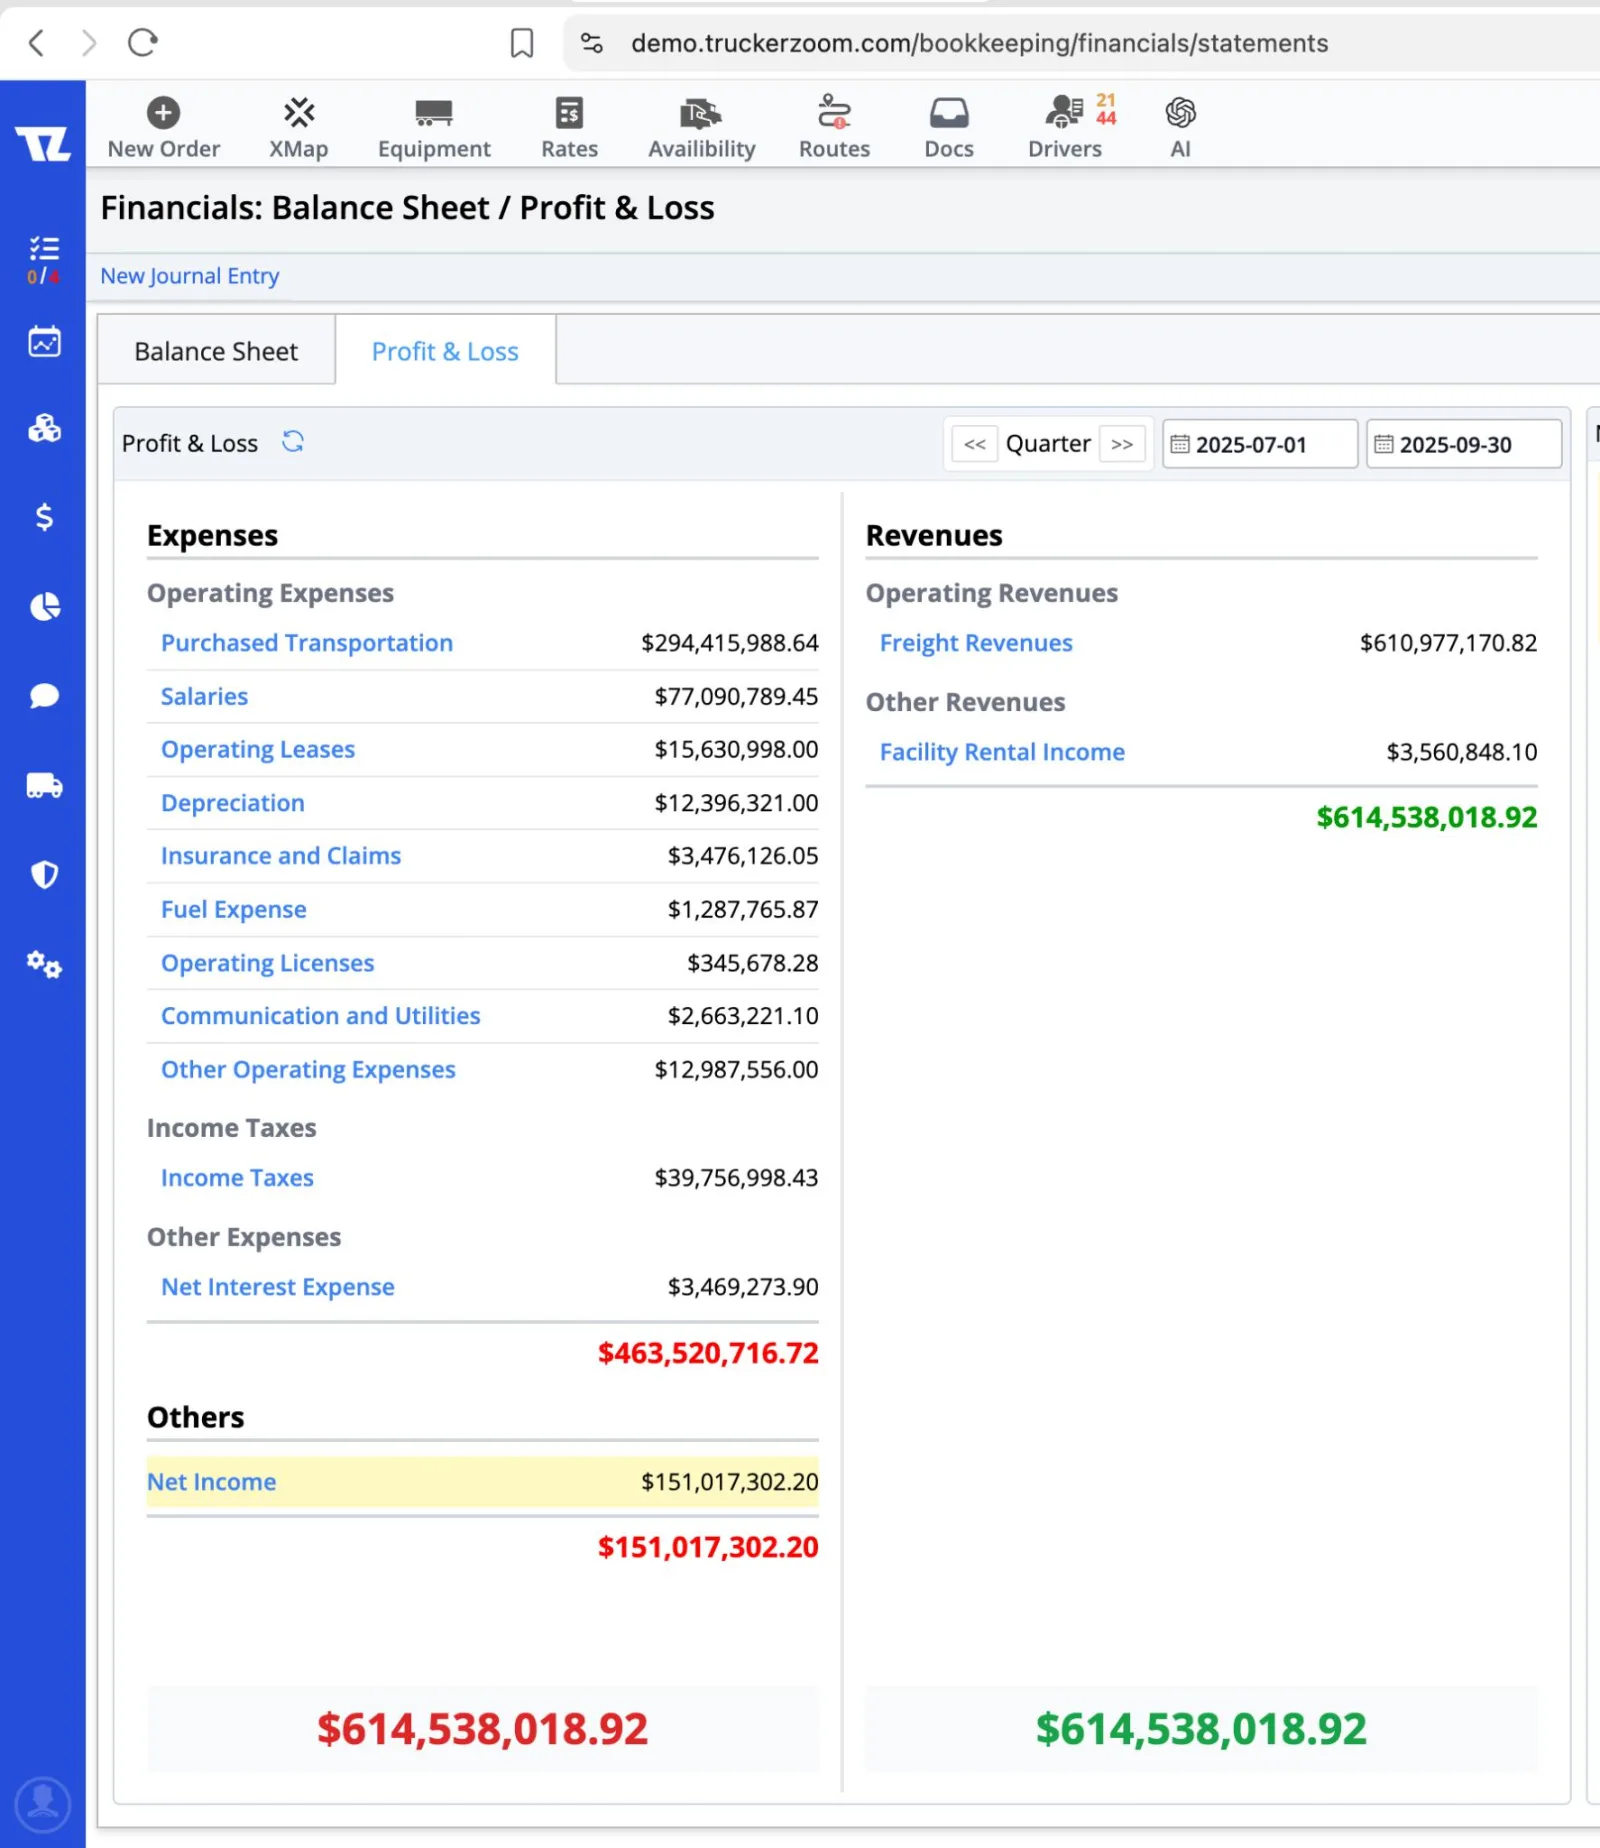Refresh the Profit & Loss report
The width and height of the screenshot is (1600, 1848).
point(292,441)
